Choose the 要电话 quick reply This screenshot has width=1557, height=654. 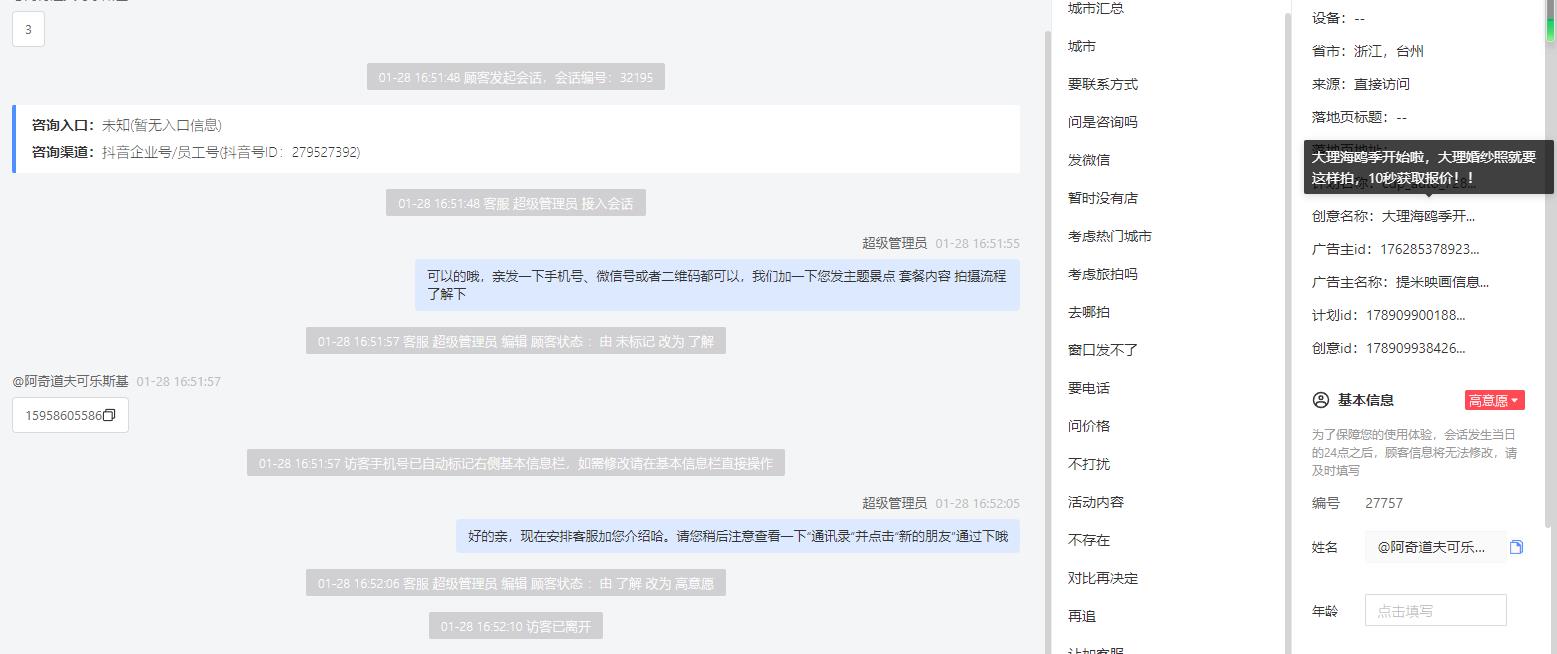1089,388
